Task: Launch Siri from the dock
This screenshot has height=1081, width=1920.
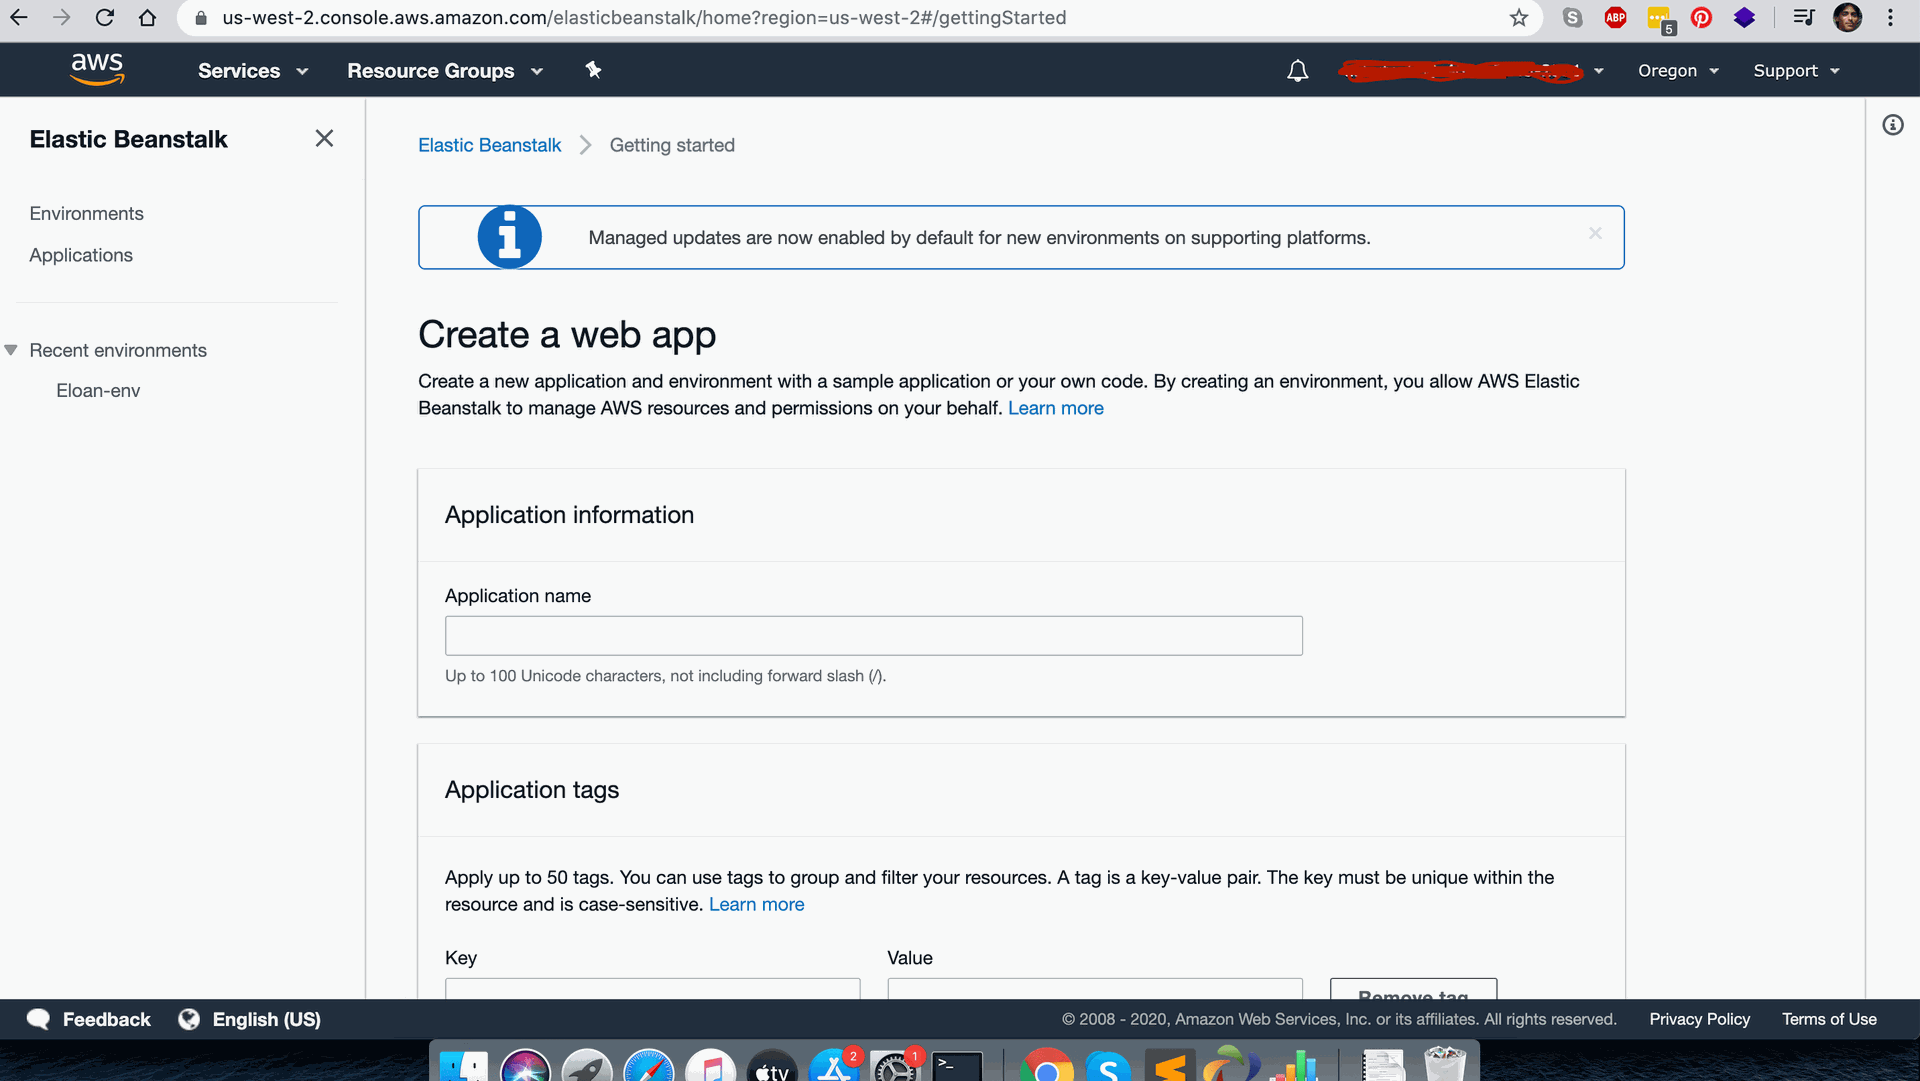Action: (x=525, y=1066)
